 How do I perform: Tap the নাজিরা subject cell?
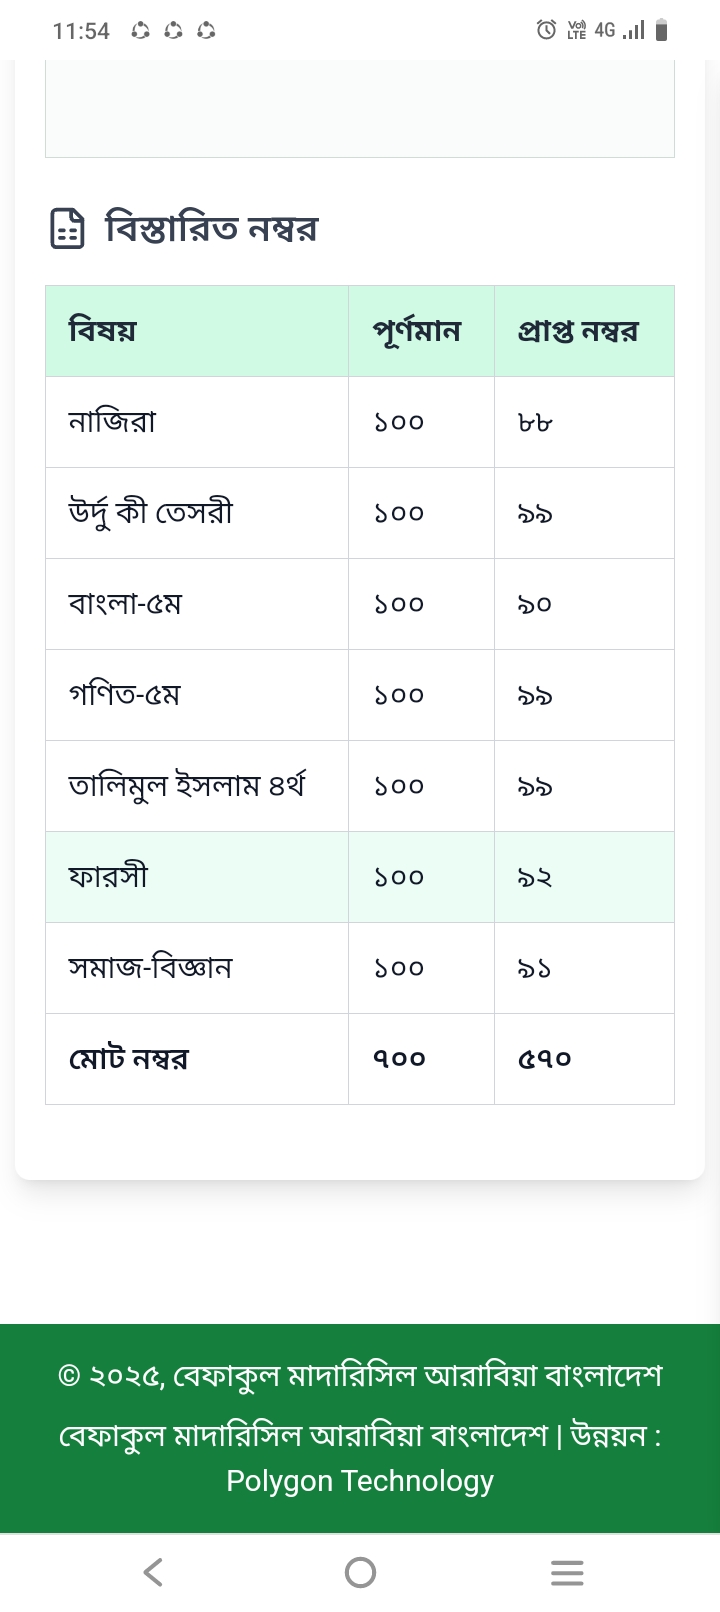112,422
